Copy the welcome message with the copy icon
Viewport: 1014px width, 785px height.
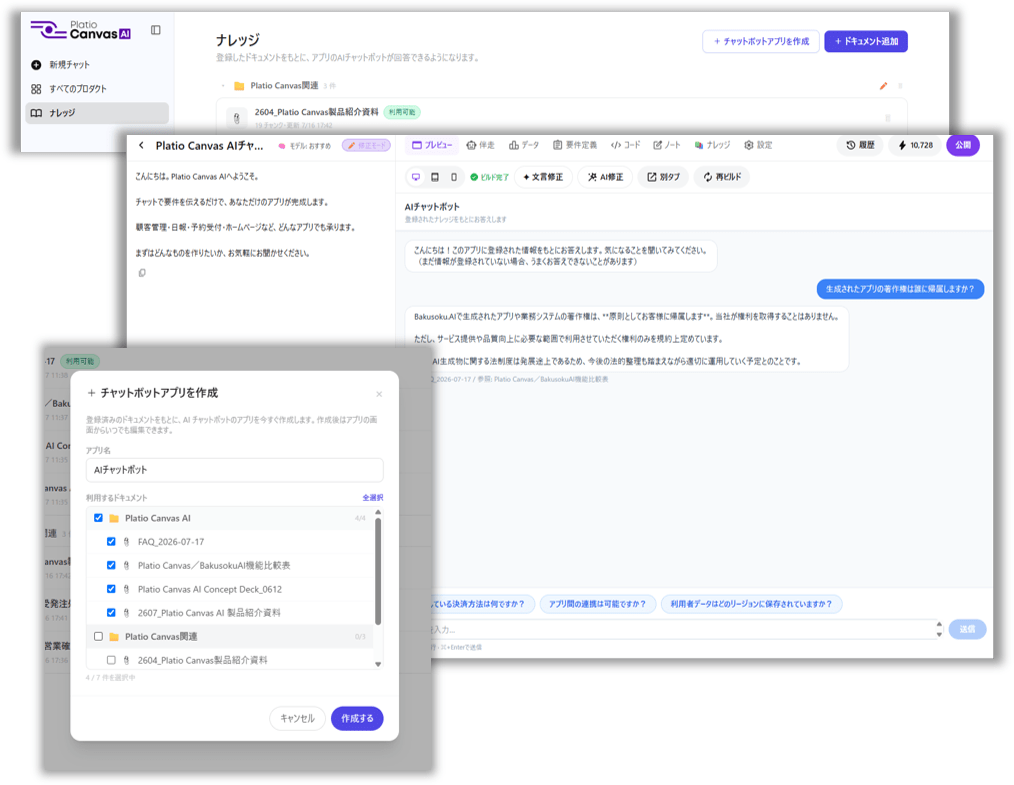(x=142, y=273)
